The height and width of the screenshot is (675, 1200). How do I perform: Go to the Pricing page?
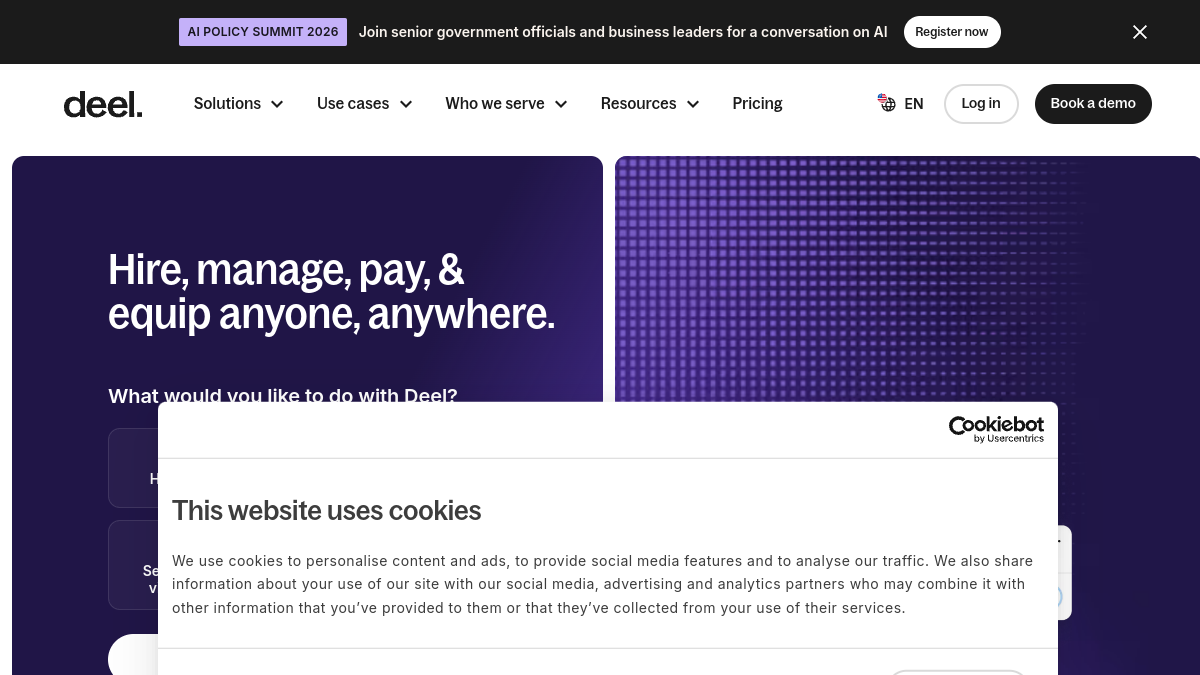pos(757,104)
